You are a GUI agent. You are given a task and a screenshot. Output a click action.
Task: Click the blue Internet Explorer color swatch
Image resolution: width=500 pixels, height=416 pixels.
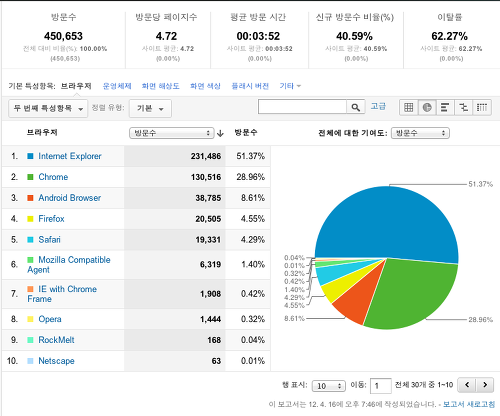coord(30,156)
